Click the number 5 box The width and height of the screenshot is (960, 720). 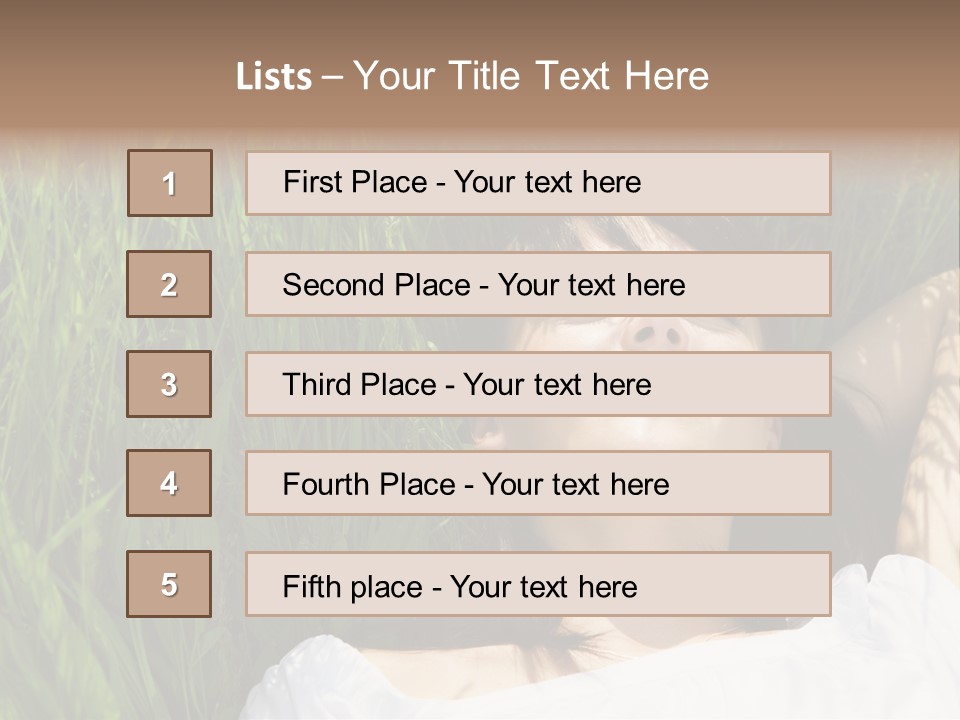[169, 584]
